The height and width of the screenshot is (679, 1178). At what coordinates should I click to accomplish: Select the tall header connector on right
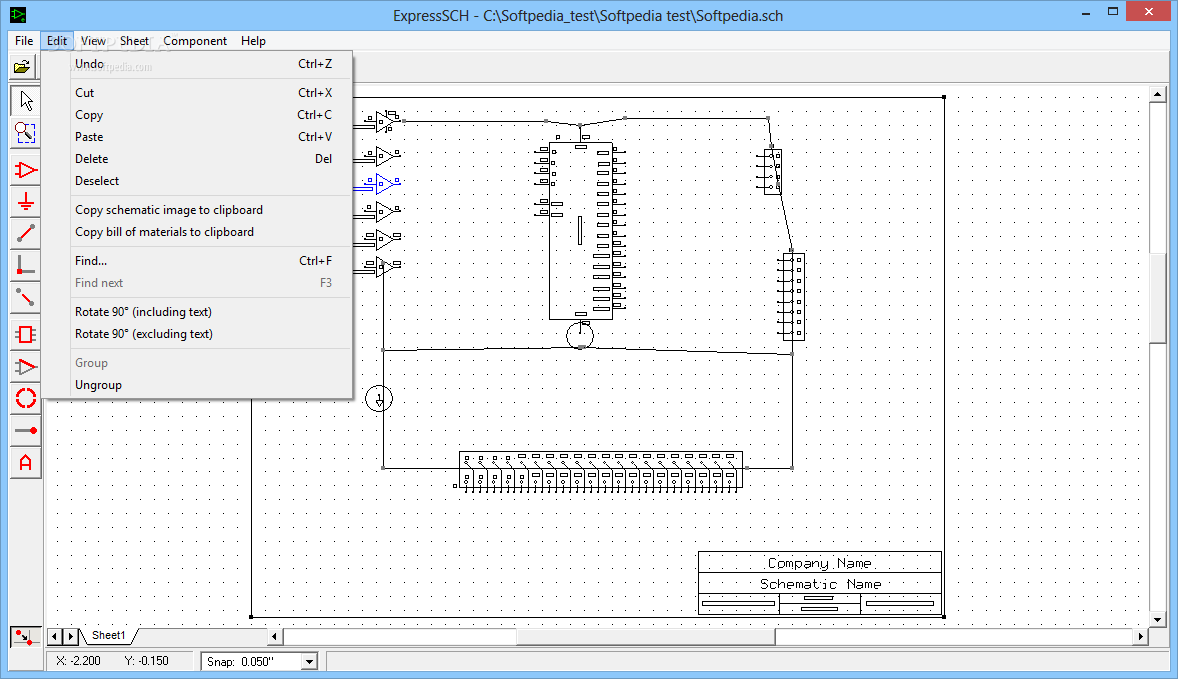(x=793, y=297)
